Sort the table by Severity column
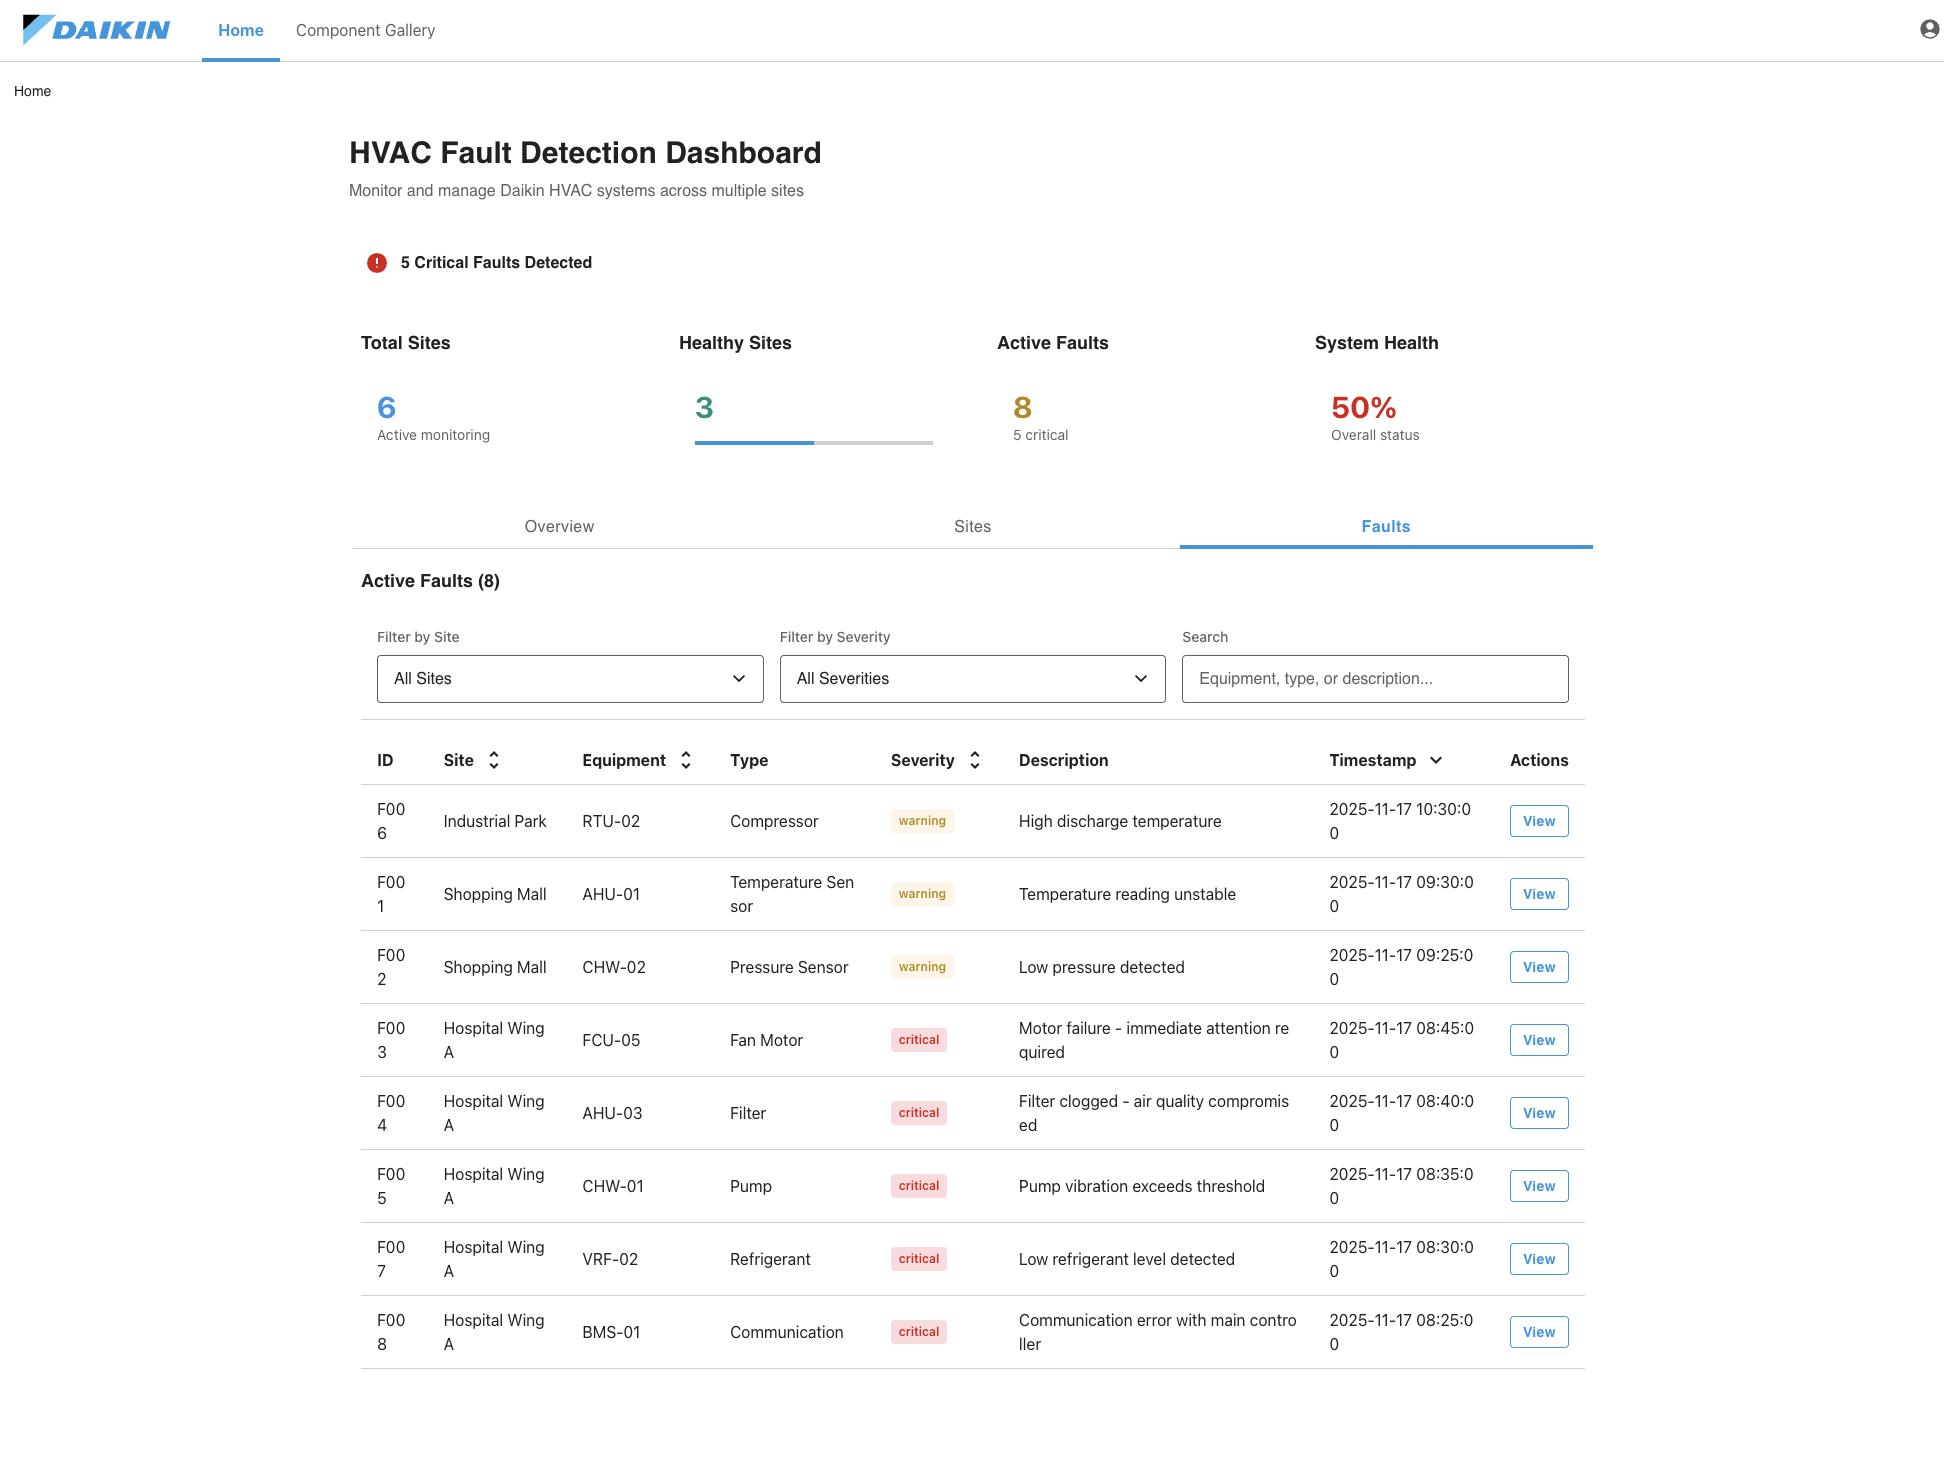This screenshot has width=1944, height=1461. pyautogui.click(x=974, y=760)
